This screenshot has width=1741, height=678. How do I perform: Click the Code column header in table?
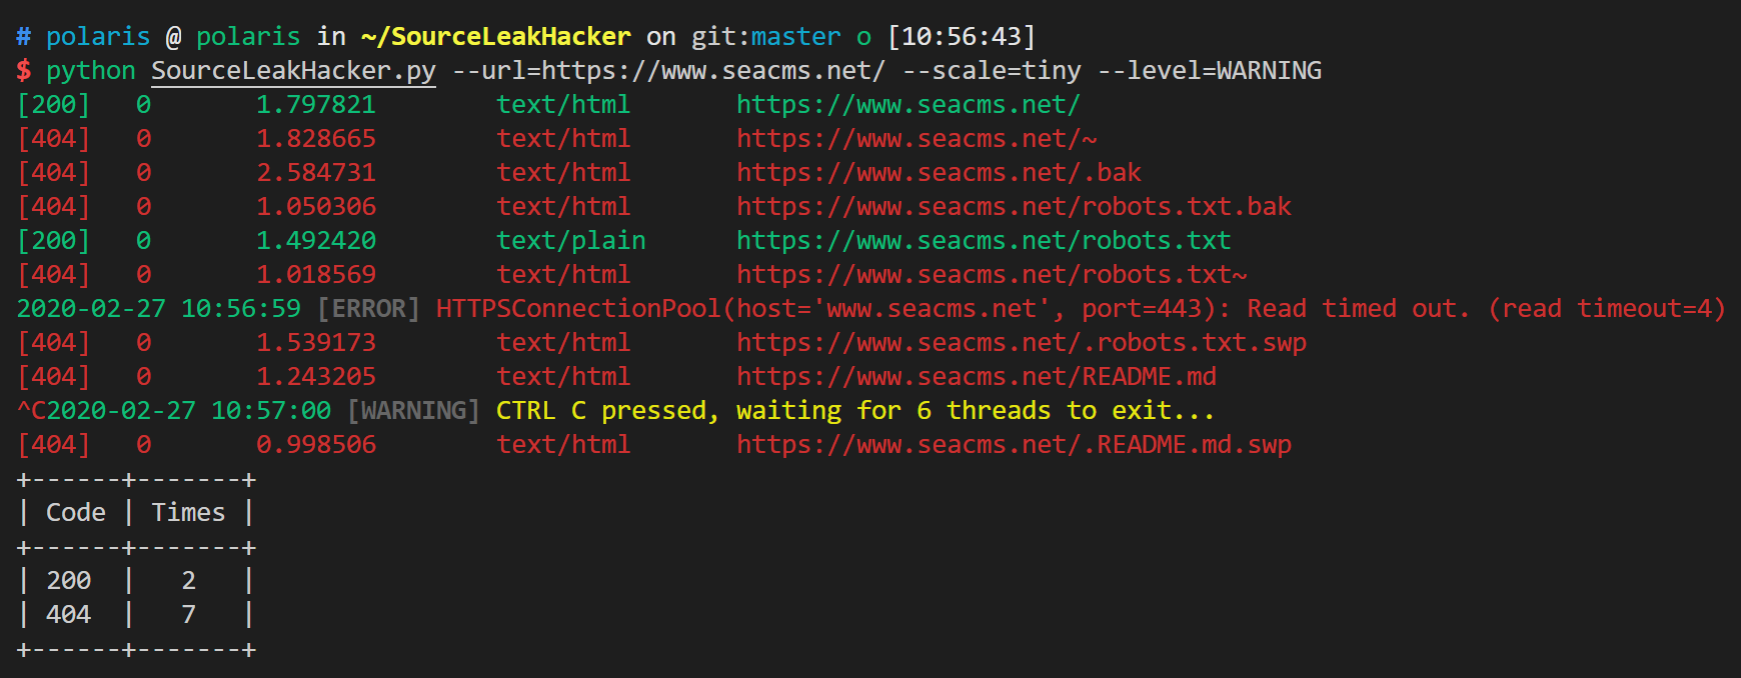76,513
